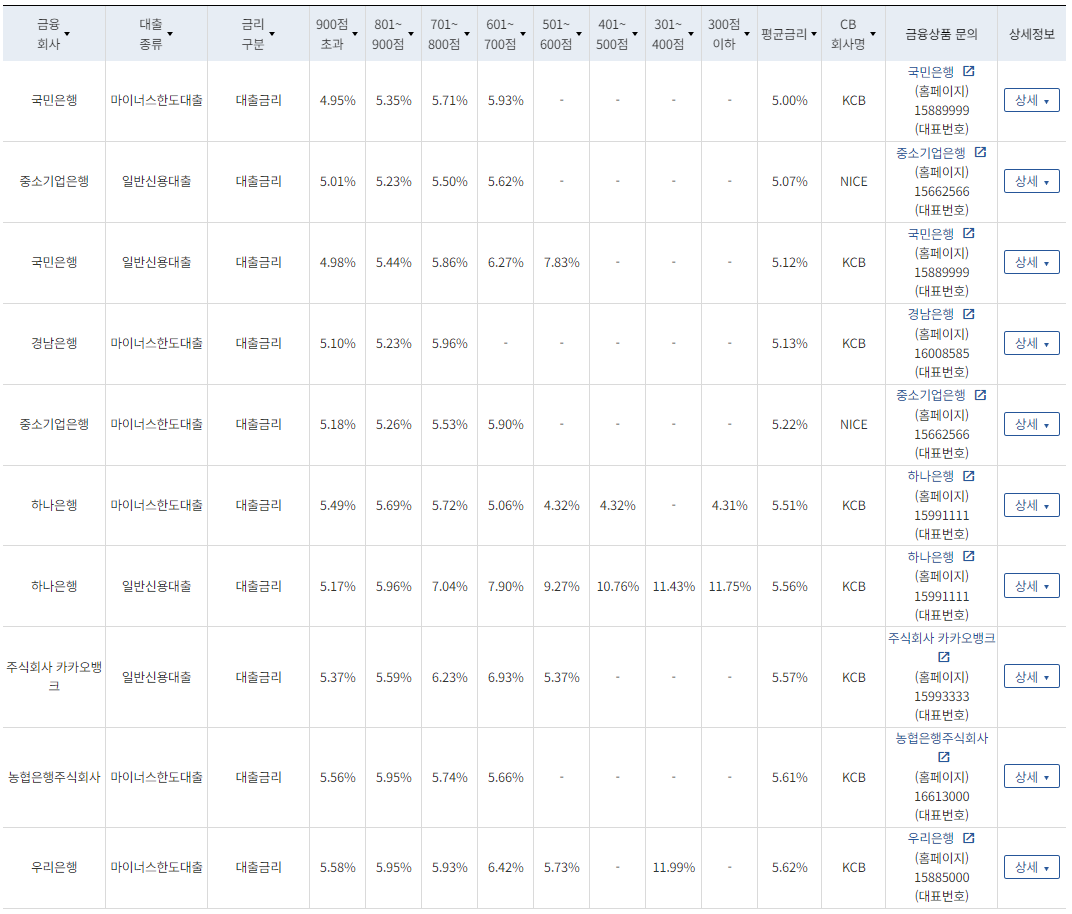Expand 상세 dropdown for 국민은행 마이너스한도대출
The image size is (1072, 914).
1031,100
